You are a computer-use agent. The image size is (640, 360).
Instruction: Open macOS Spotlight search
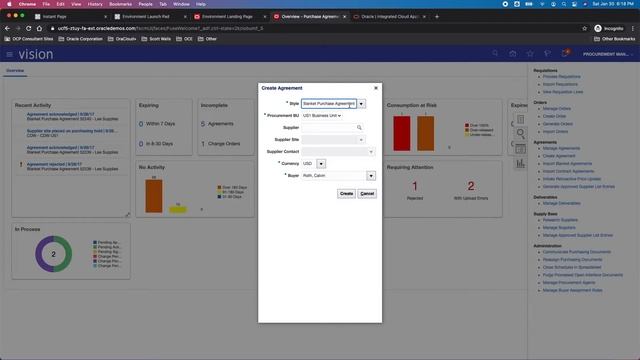coord(564,4)
